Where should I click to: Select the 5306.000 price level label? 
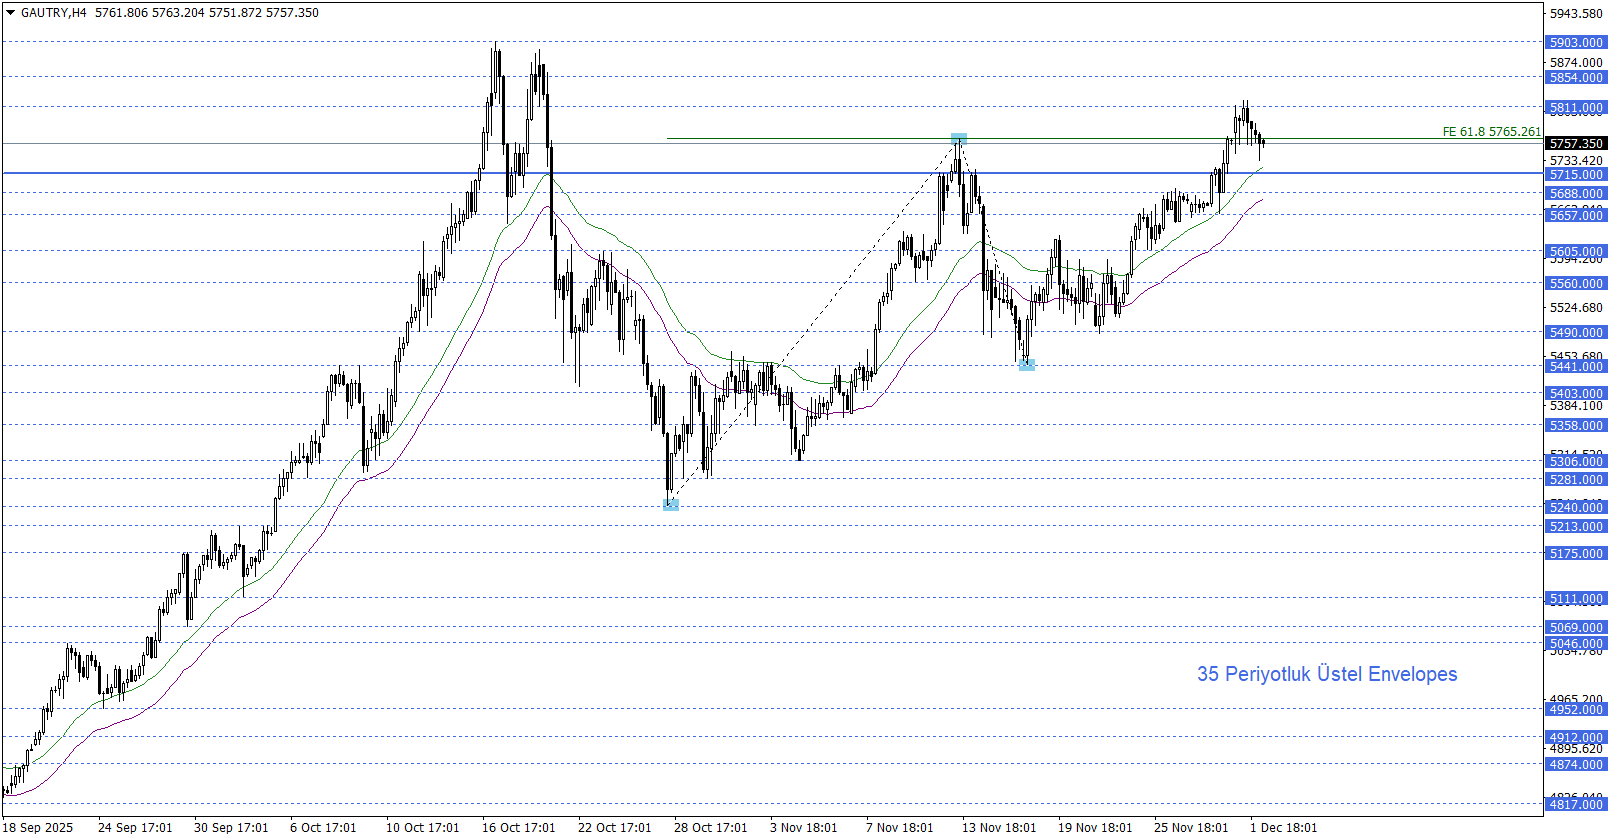[1576, 462]
